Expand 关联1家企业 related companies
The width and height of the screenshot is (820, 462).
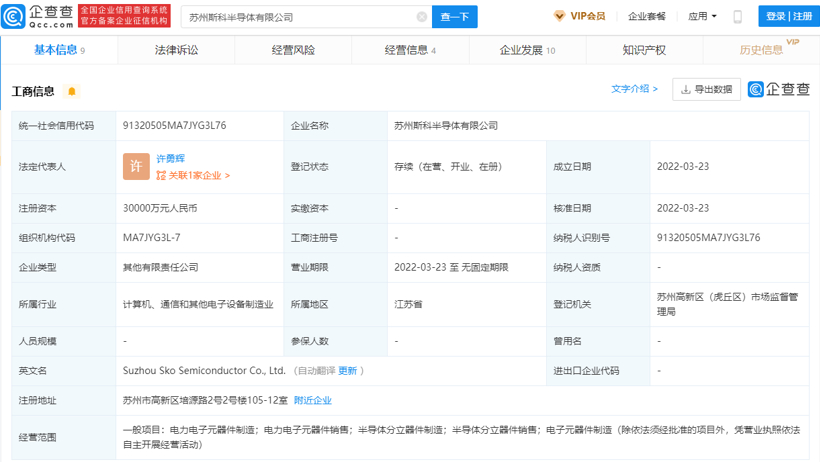pyautogui.click(x=193, y=176)
